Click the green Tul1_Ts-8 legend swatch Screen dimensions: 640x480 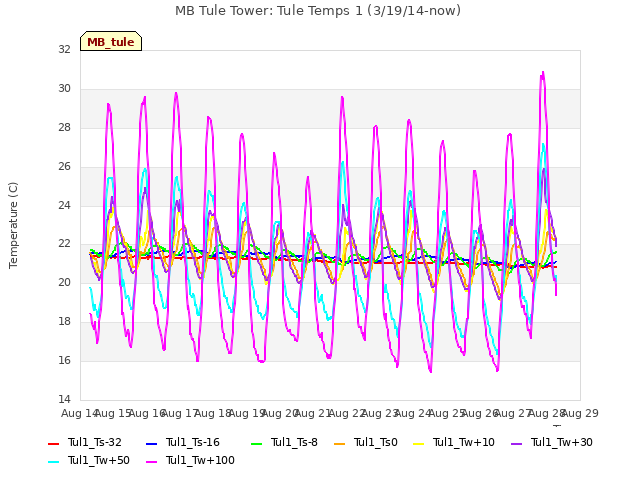pos(256,443)
